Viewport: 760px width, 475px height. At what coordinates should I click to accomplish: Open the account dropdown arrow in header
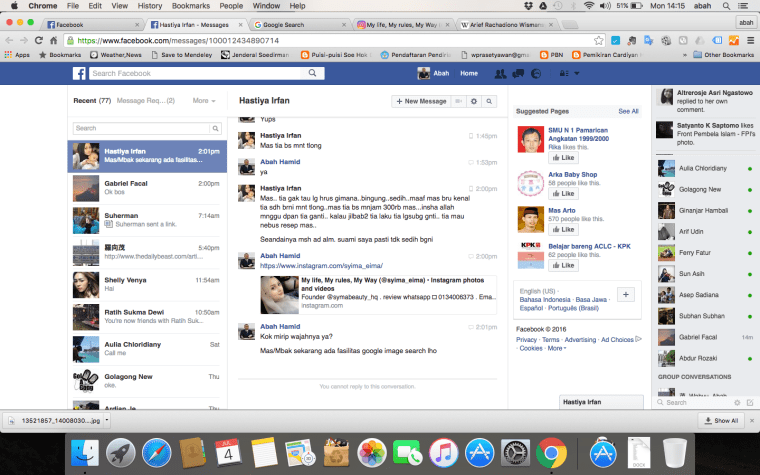coord(577,74)
